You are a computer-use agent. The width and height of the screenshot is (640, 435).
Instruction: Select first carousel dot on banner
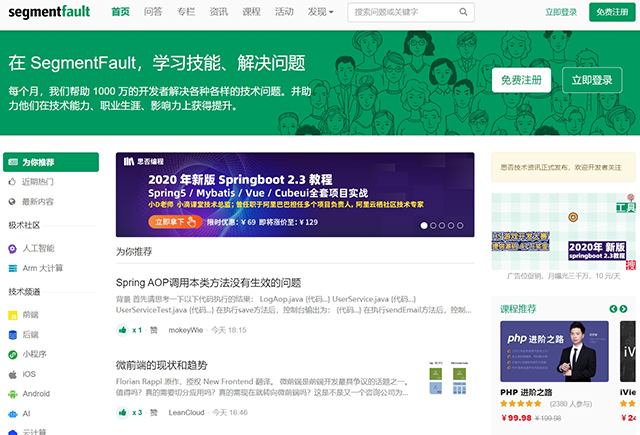point(424,225)
